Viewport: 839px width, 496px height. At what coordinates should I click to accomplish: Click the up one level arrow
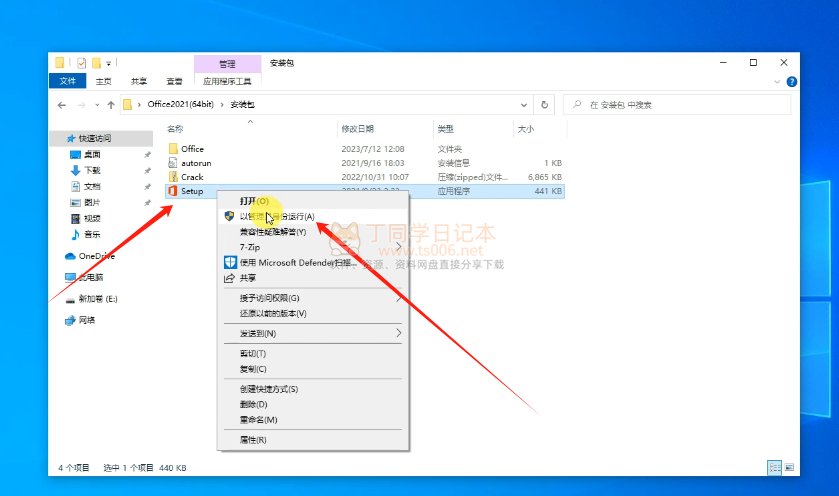pyautogui.click(x=111, y=105)
